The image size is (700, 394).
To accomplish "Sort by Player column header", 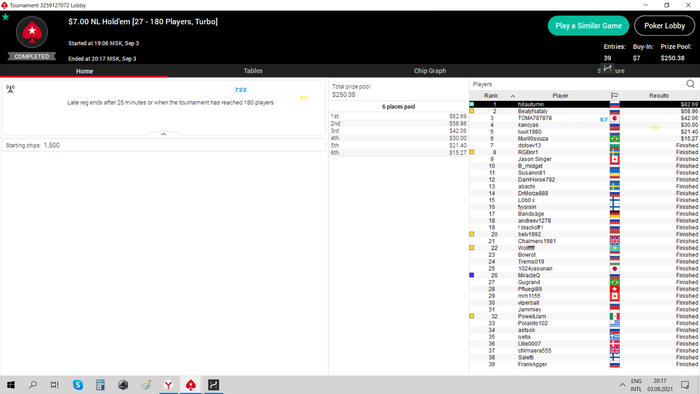I will tap(560, 95).
